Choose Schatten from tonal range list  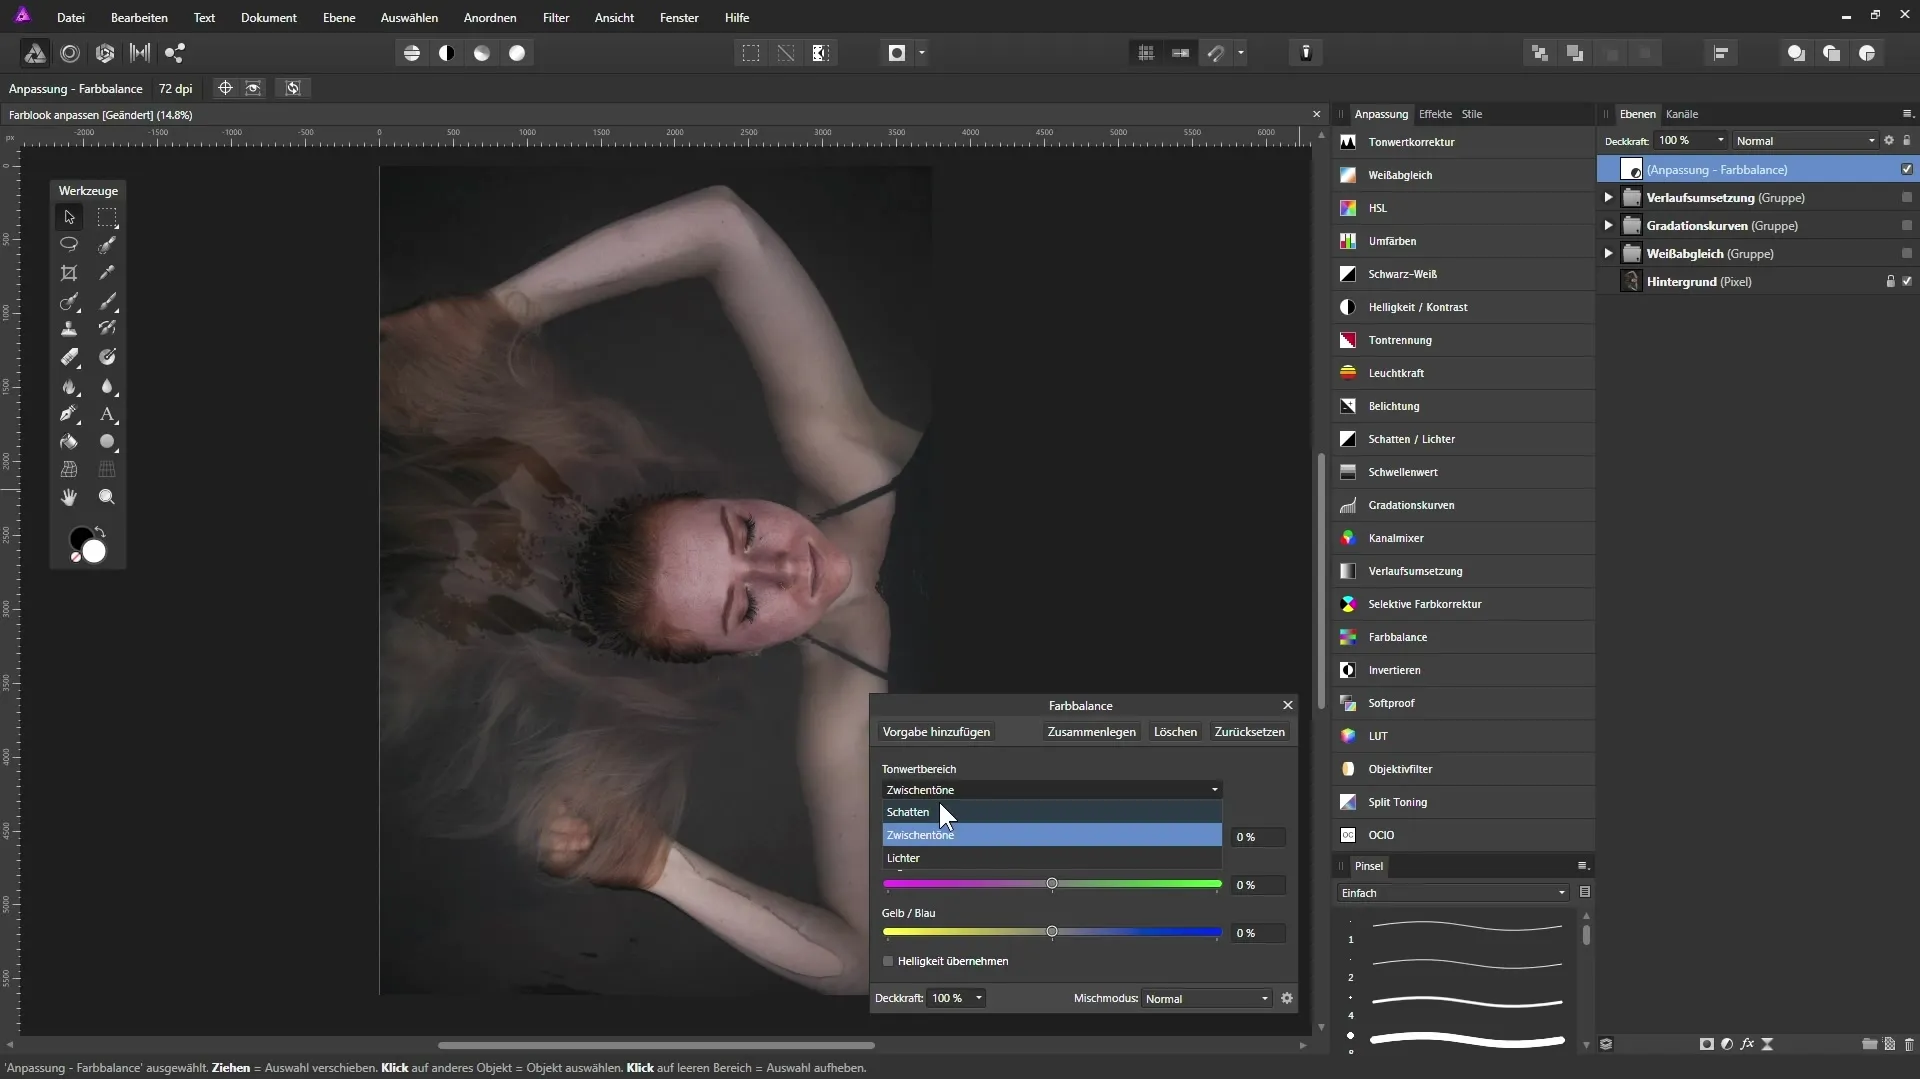click(x=1052, y=812)
